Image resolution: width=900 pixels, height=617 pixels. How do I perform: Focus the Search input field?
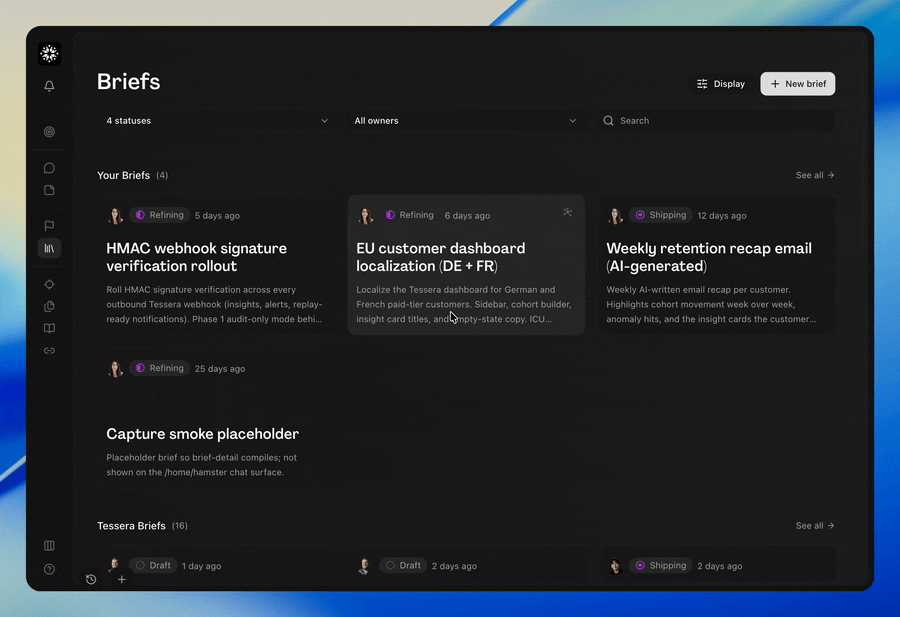(x=715, y=121)
